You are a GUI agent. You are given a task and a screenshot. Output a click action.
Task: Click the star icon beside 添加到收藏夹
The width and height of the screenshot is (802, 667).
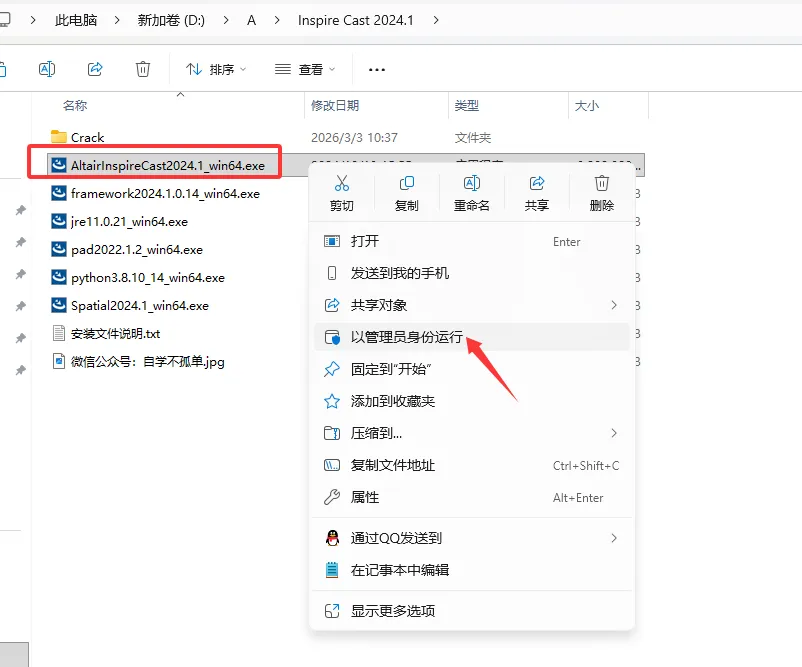(332, 401)
